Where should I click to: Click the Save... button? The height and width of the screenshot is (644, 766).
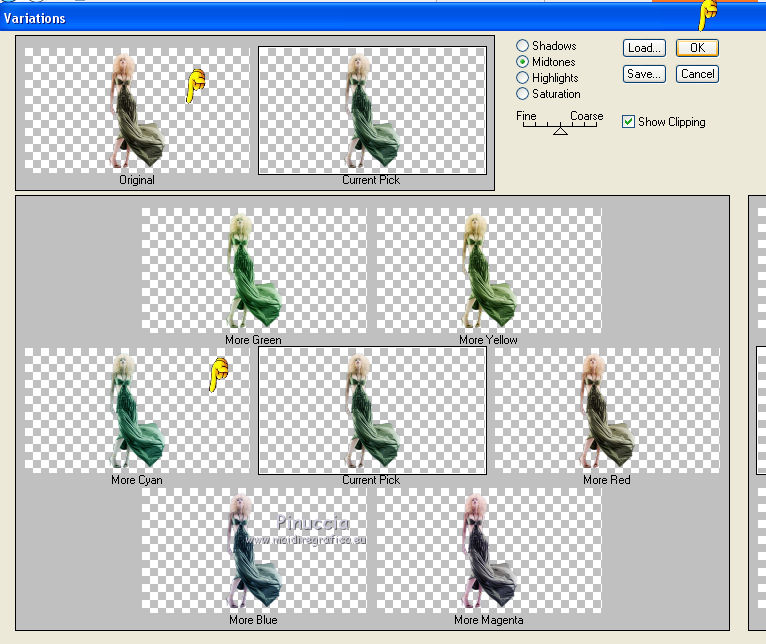tap(644, 74)
